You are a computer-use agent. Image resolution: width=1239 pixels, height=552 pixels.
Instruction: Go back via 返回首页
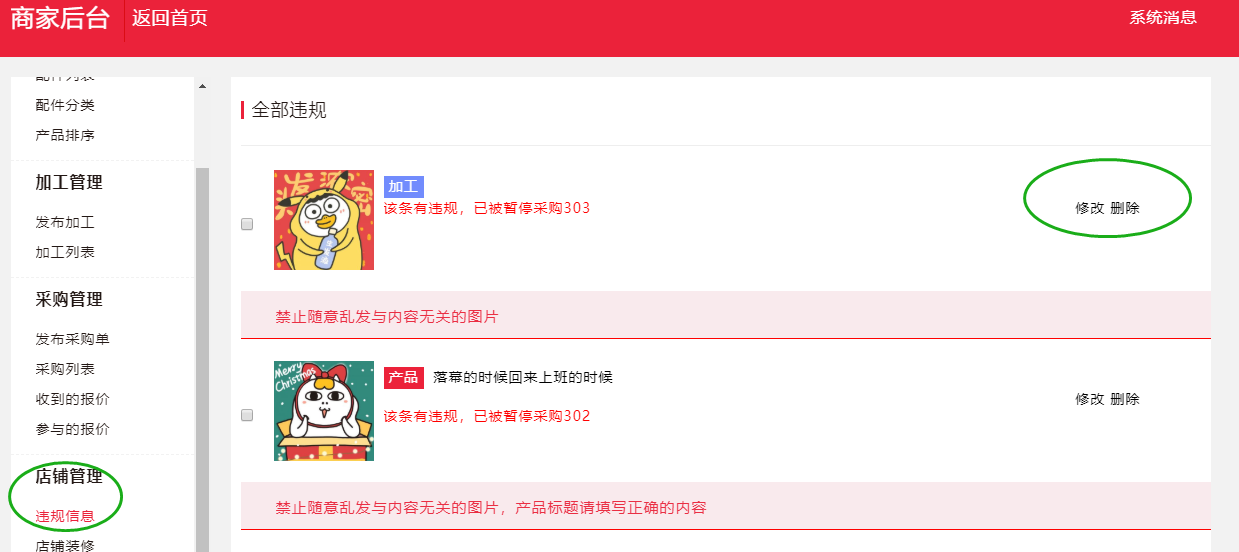pyautogui.click(x=170, y=18)
